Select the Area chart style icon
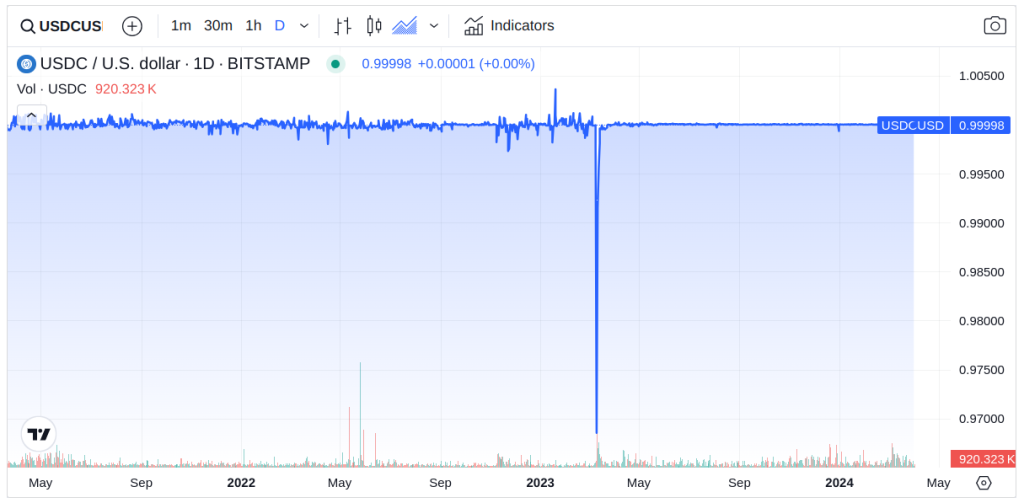Screen dimensions: 1024x503 (404, 26)
